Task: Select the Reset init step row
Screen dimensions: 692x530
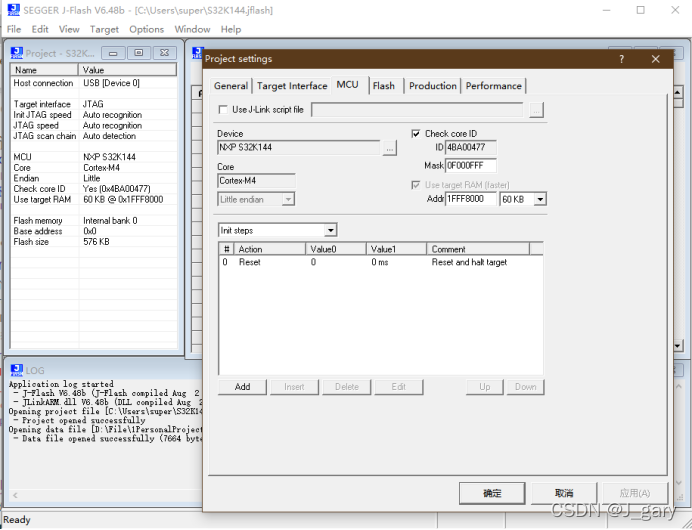Action: coord(381,262)
